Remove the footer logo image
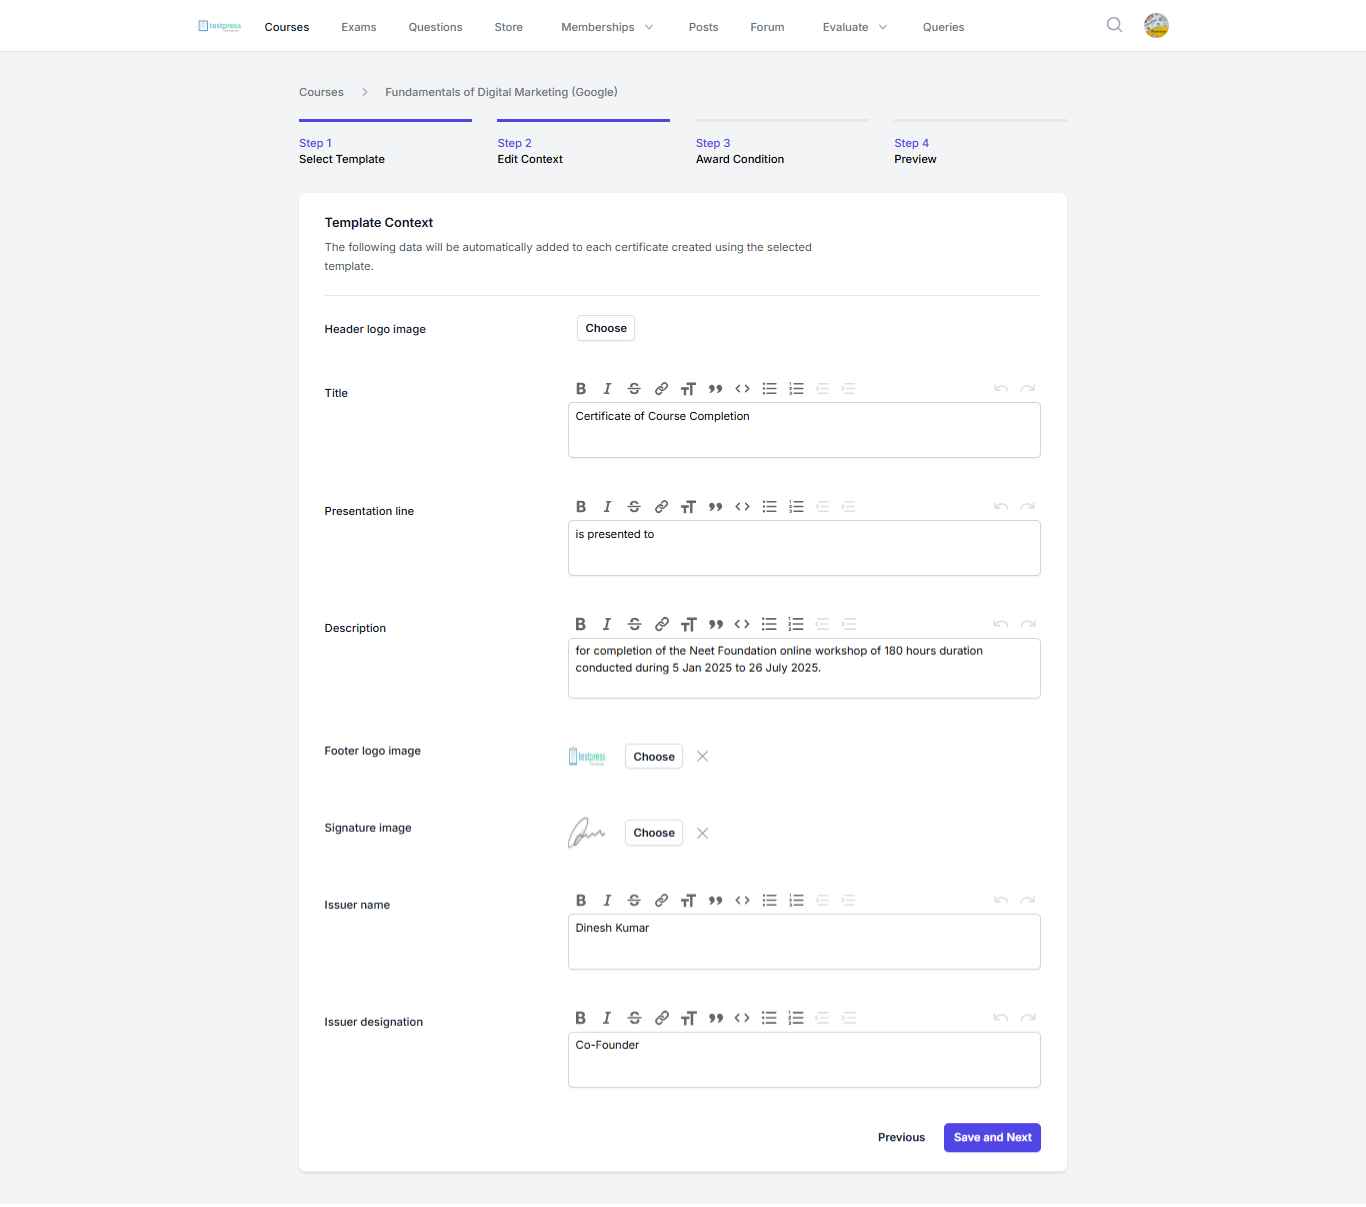Viewport: 1366px width, 1207px height. pos(703,757)
